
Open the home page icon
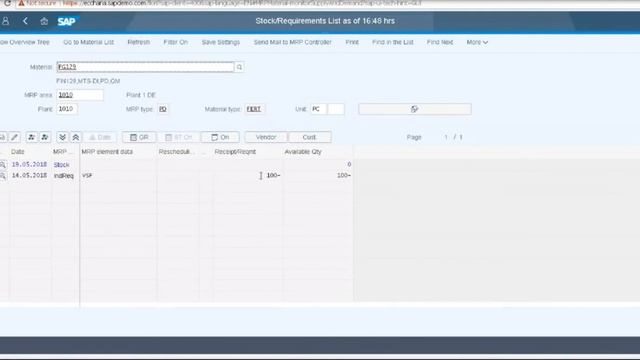point(44,21)
